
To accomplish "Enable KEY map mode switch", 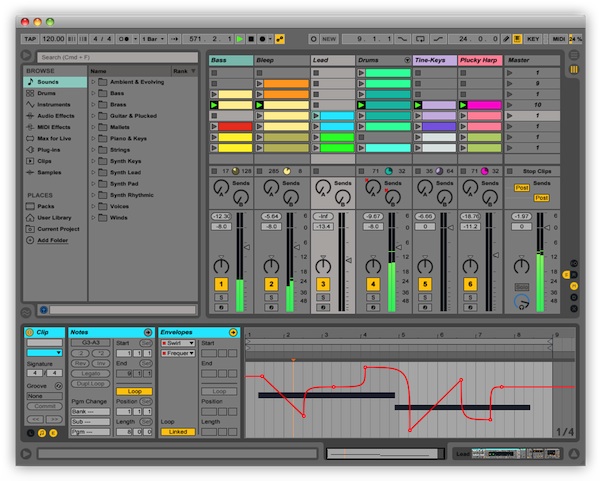I will click(533, 39).
